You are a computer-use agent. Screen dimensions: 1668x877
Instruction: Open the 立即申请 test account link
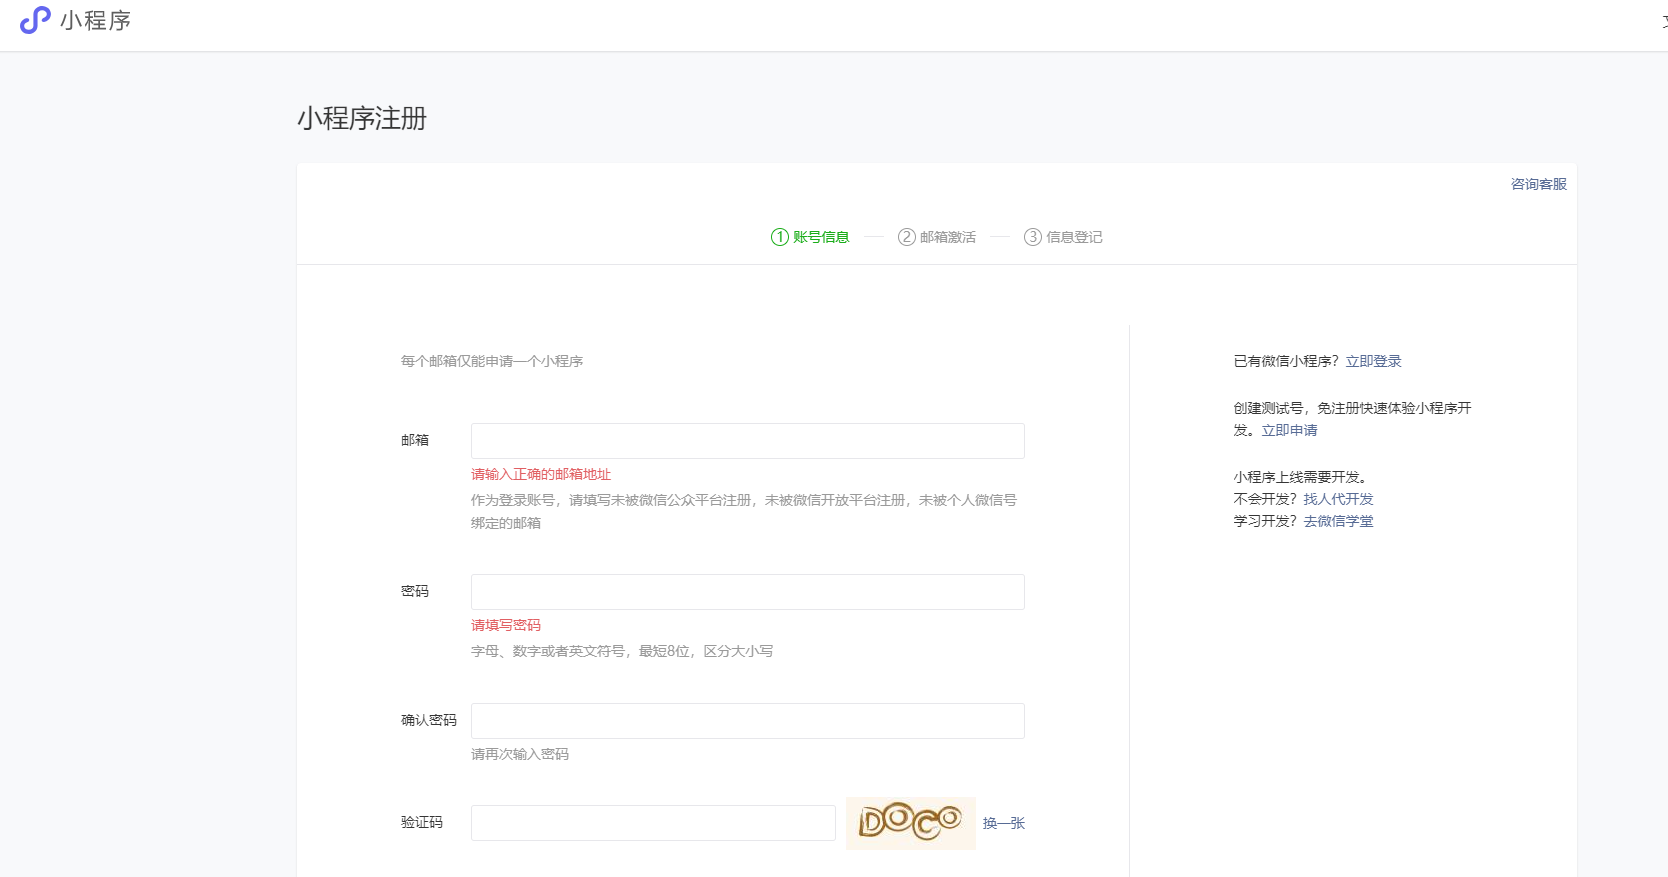(x=1289, y=430)
